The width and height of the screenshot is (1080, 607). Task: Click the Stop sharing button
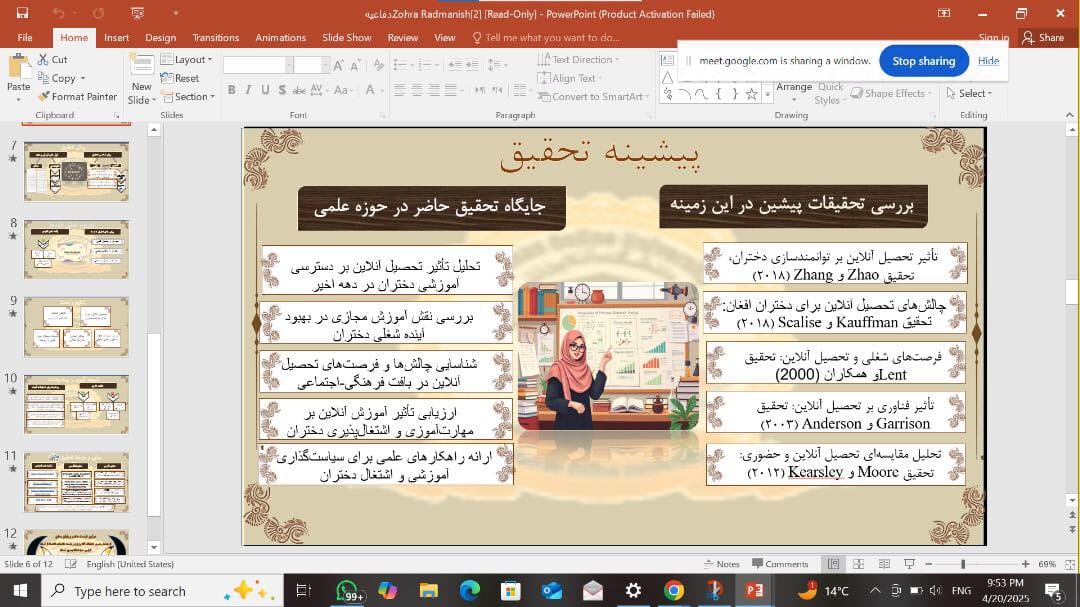(x=923, y=61)
